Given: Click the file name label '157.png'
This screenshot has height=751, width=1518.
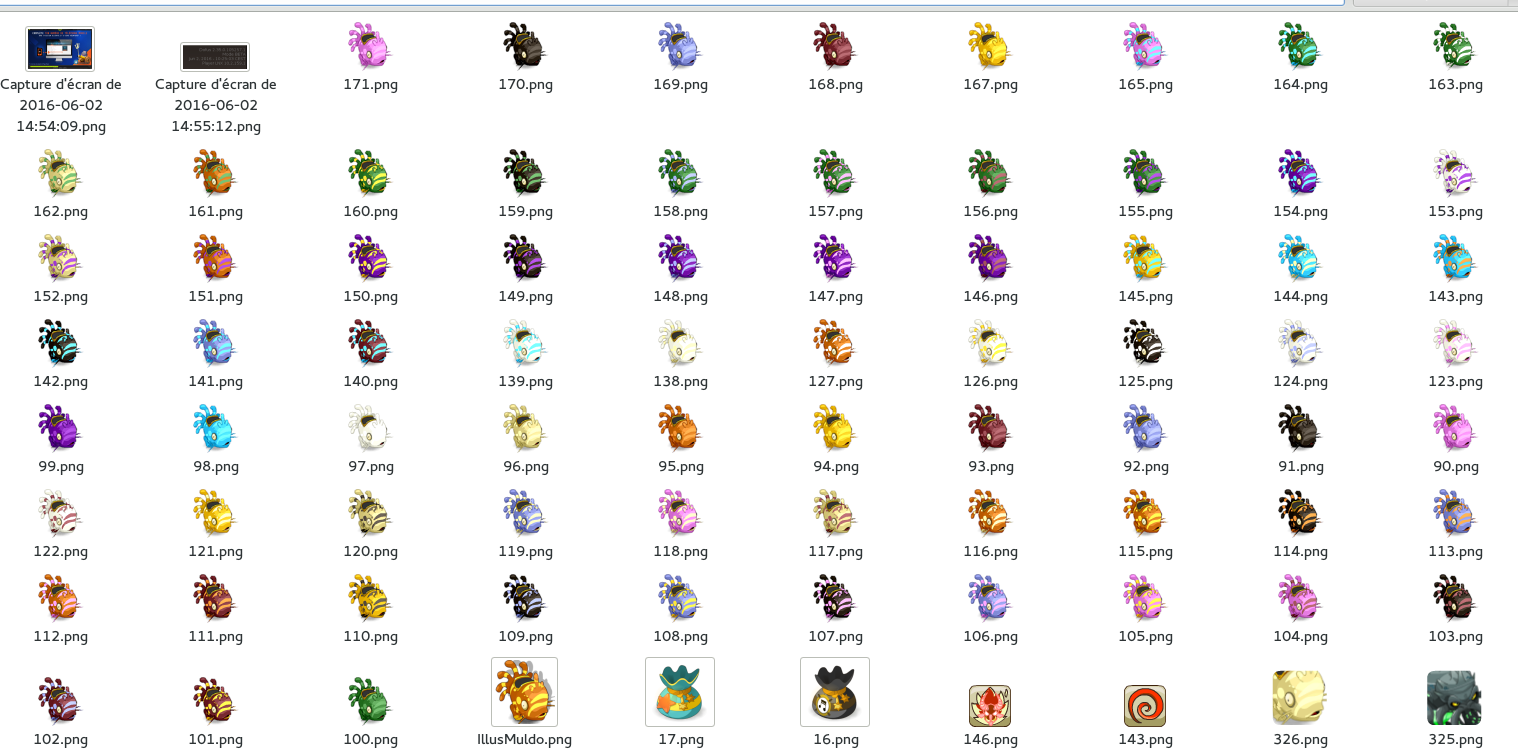Looking at the screenshot, I should pyautogui.click(x=835, y=211).
